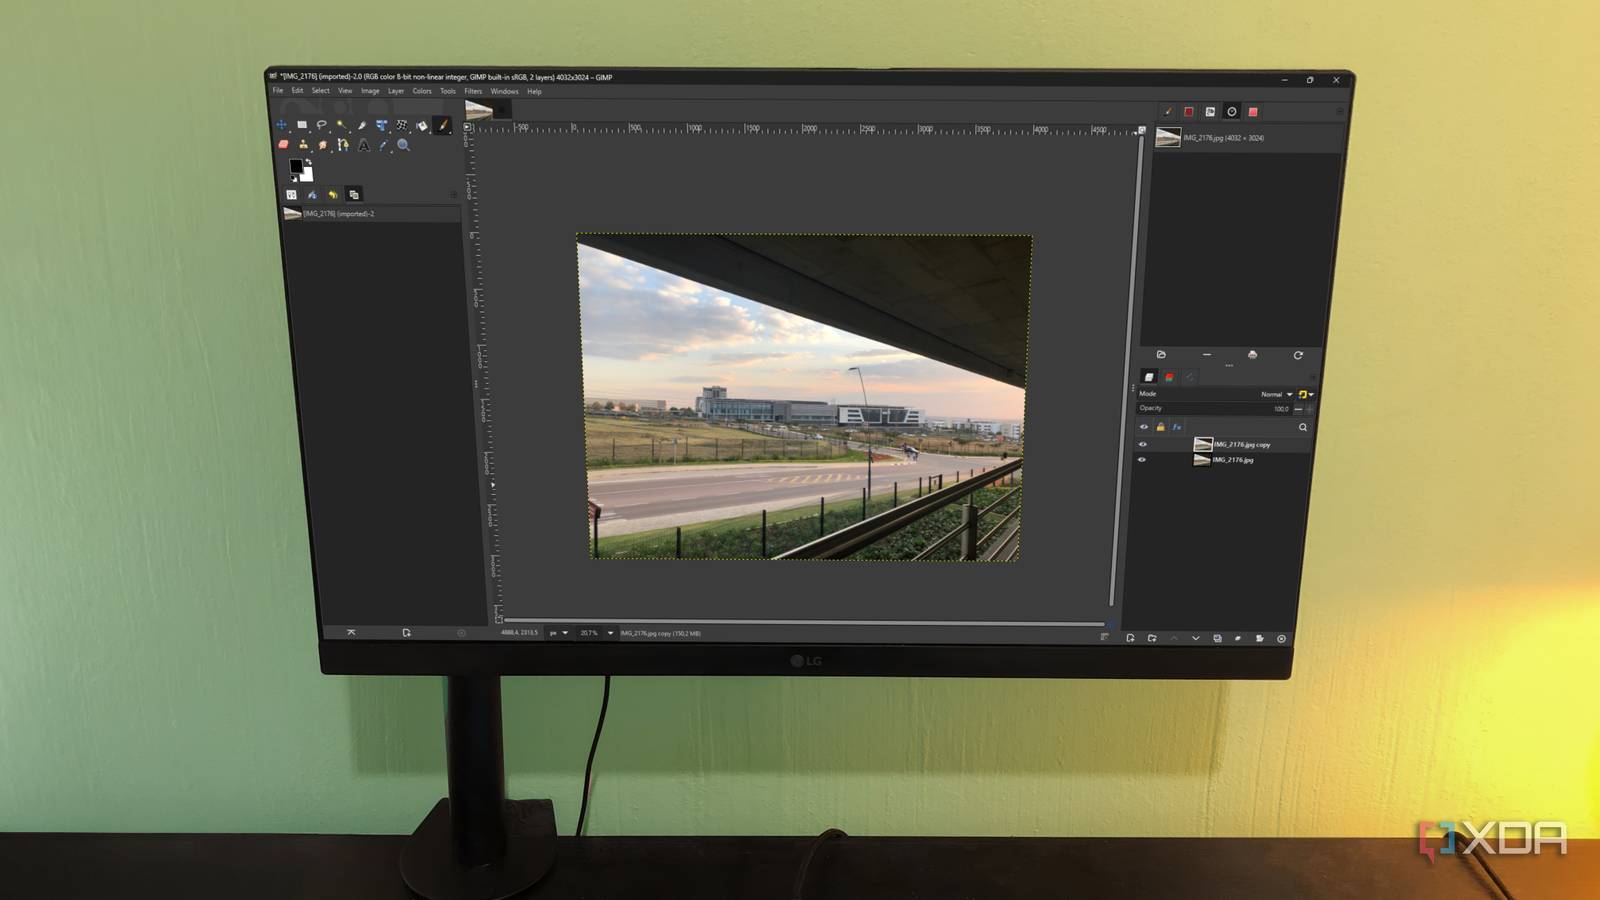Open the layer Mode dropdown showing Normal
The width and height of the screenshot is (1600, 900).
pos(1277,394)
